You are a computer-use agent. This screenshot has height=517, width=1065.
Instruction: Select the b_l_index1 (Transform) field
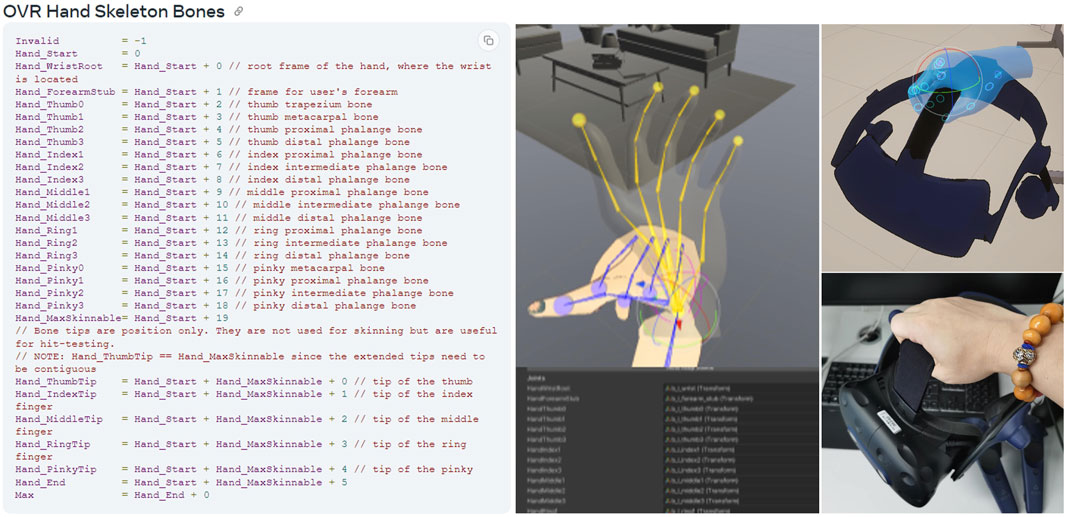click(741, 450)
